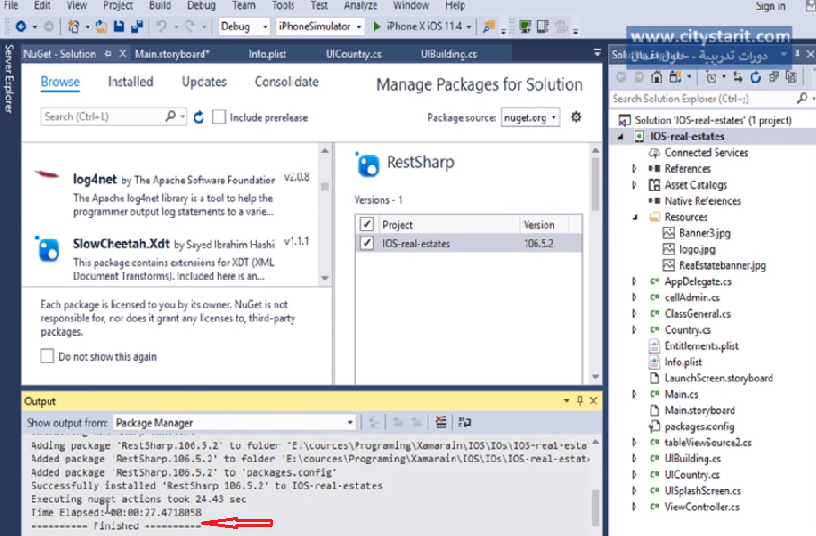
Task: Click the iOS simulator device window icon
Action: pyautogui.click(x=543, y=26)
